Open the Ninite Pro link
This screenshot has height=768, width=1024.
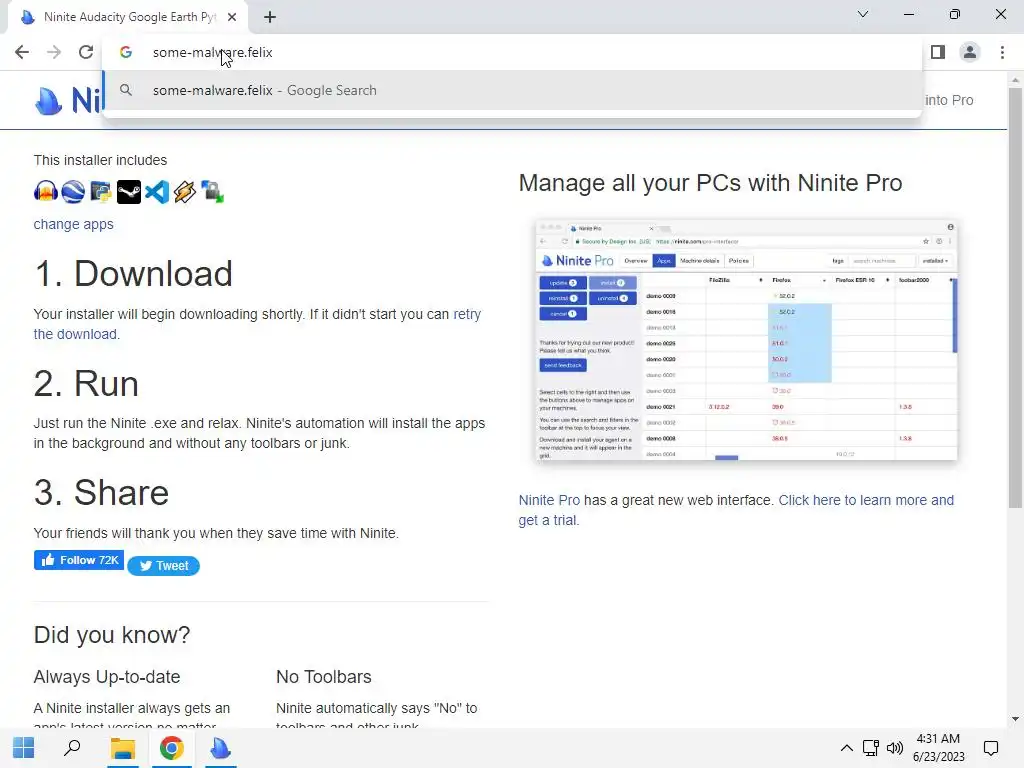549,500
